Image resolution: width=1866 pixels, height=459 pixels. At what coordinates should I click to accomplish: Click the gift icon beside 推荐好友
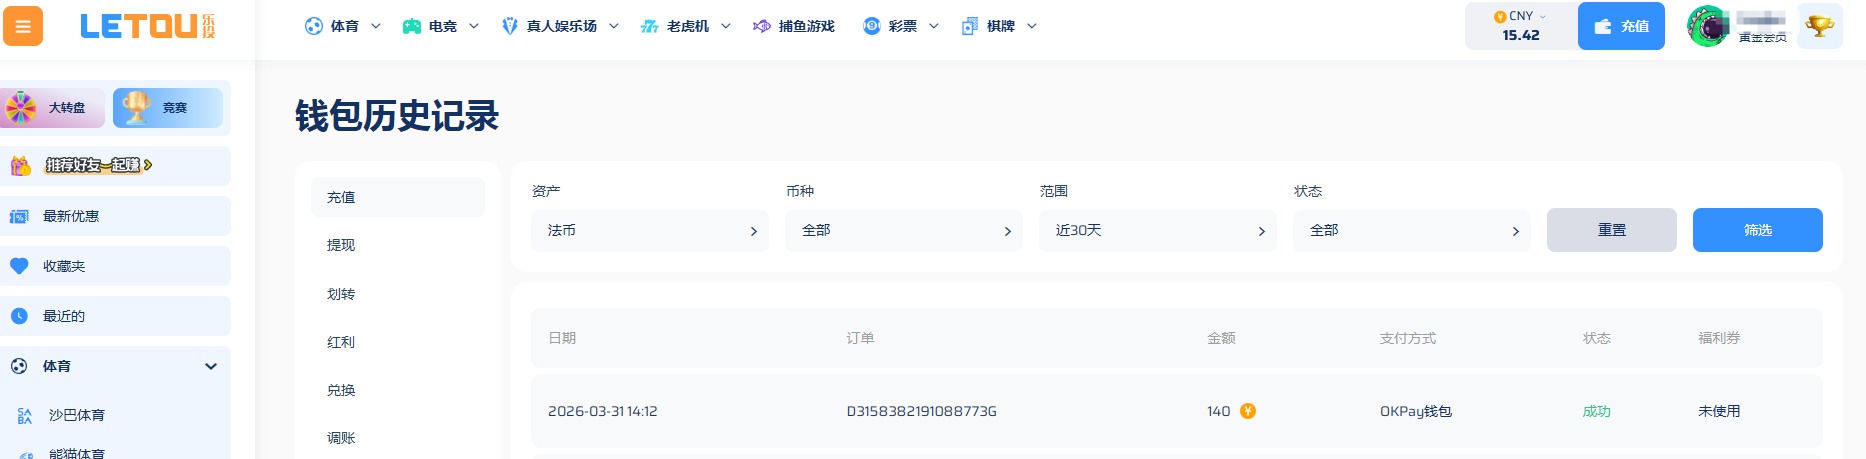(20, 166)
